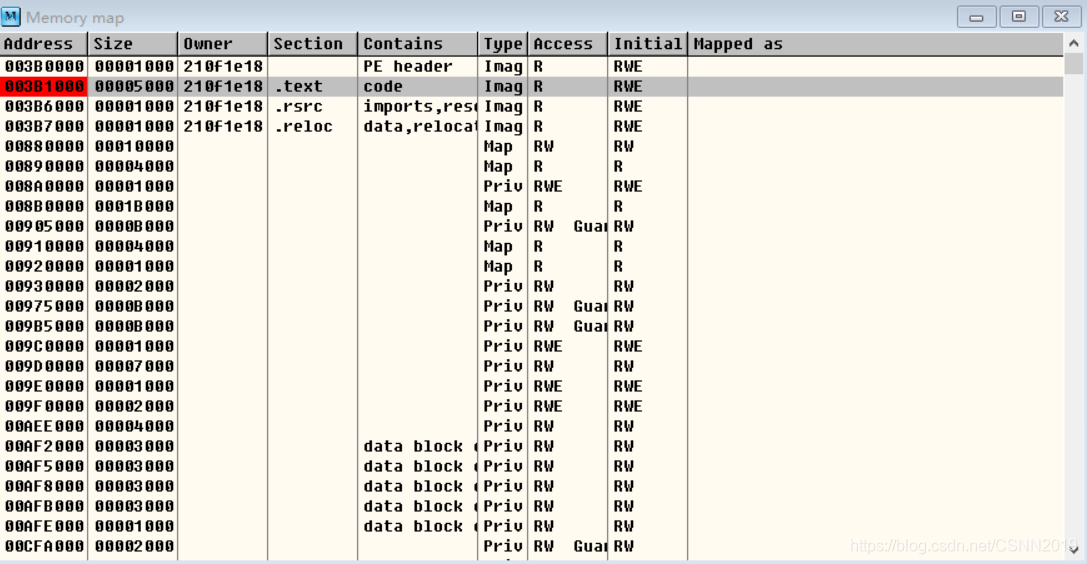Select the row at address 00AF8000
Viewport: 1087px width, 564px height.
point(532,486)
